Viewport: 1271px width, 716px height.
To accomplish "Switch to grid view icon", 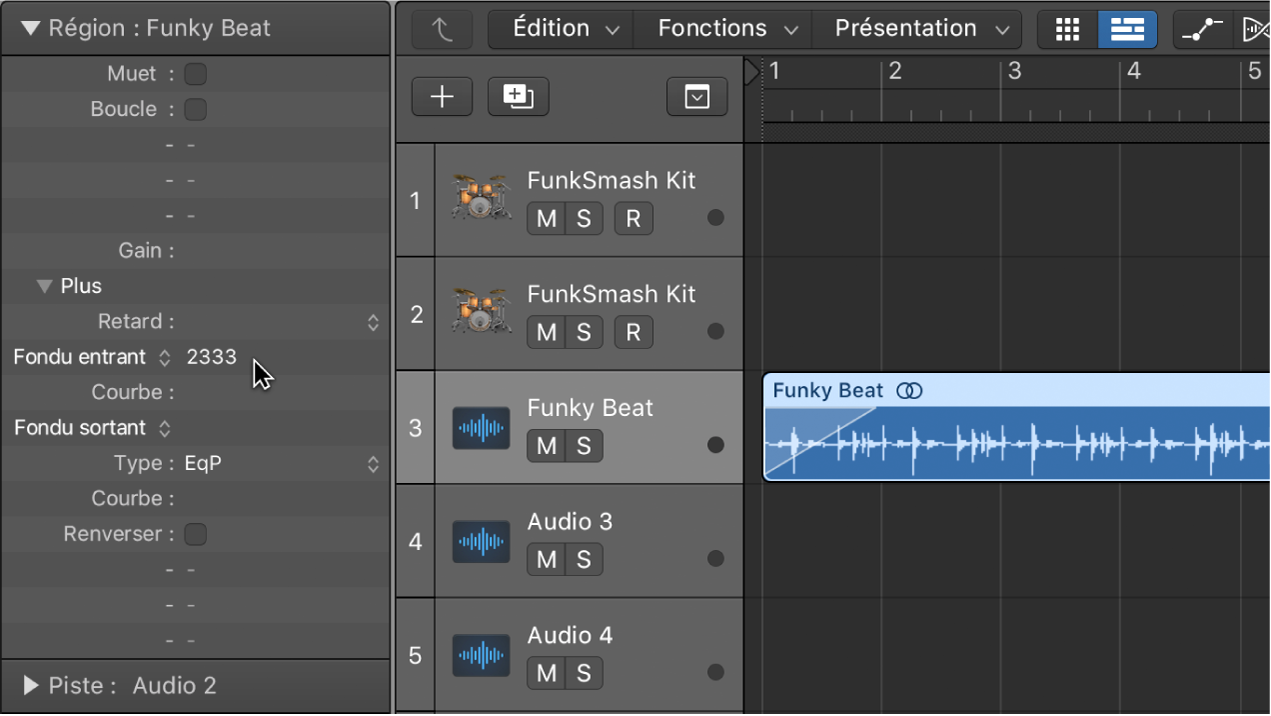I will (x=1067, y=29).
